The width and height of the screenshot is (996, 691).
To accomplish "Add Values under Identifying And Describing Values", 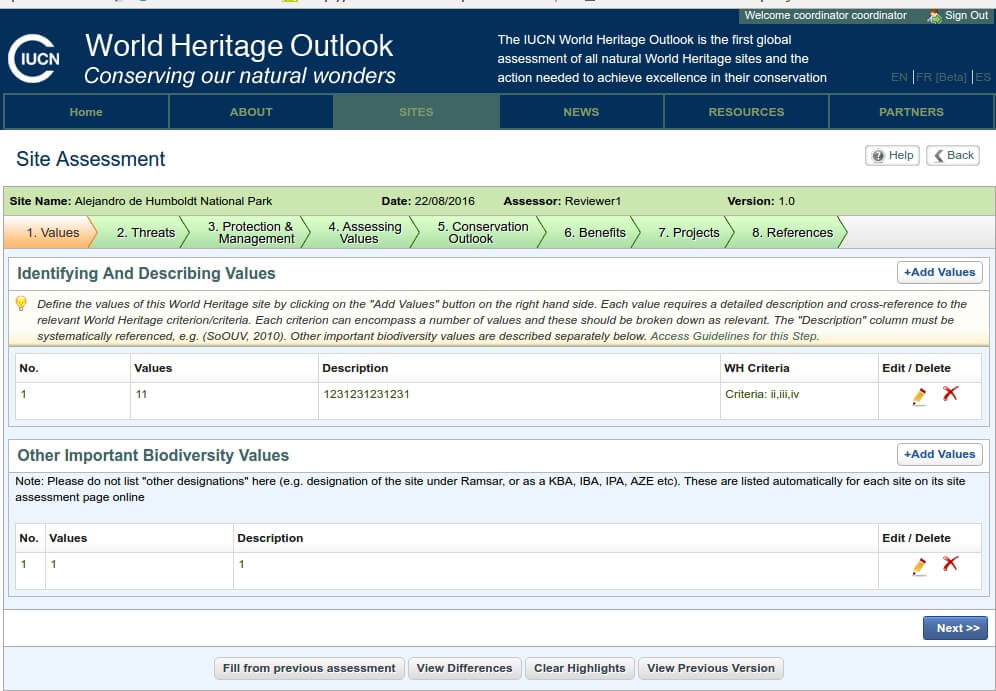I will [939, 272].
